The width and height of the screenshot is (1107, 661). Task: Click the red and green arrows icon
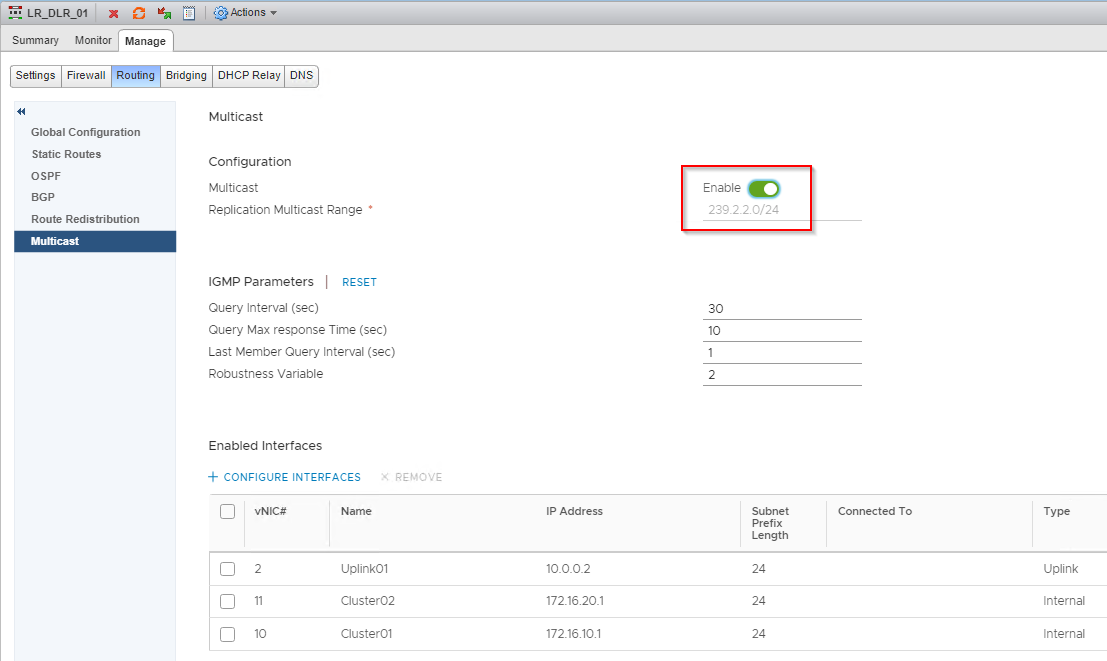click(x=164, y=13)
